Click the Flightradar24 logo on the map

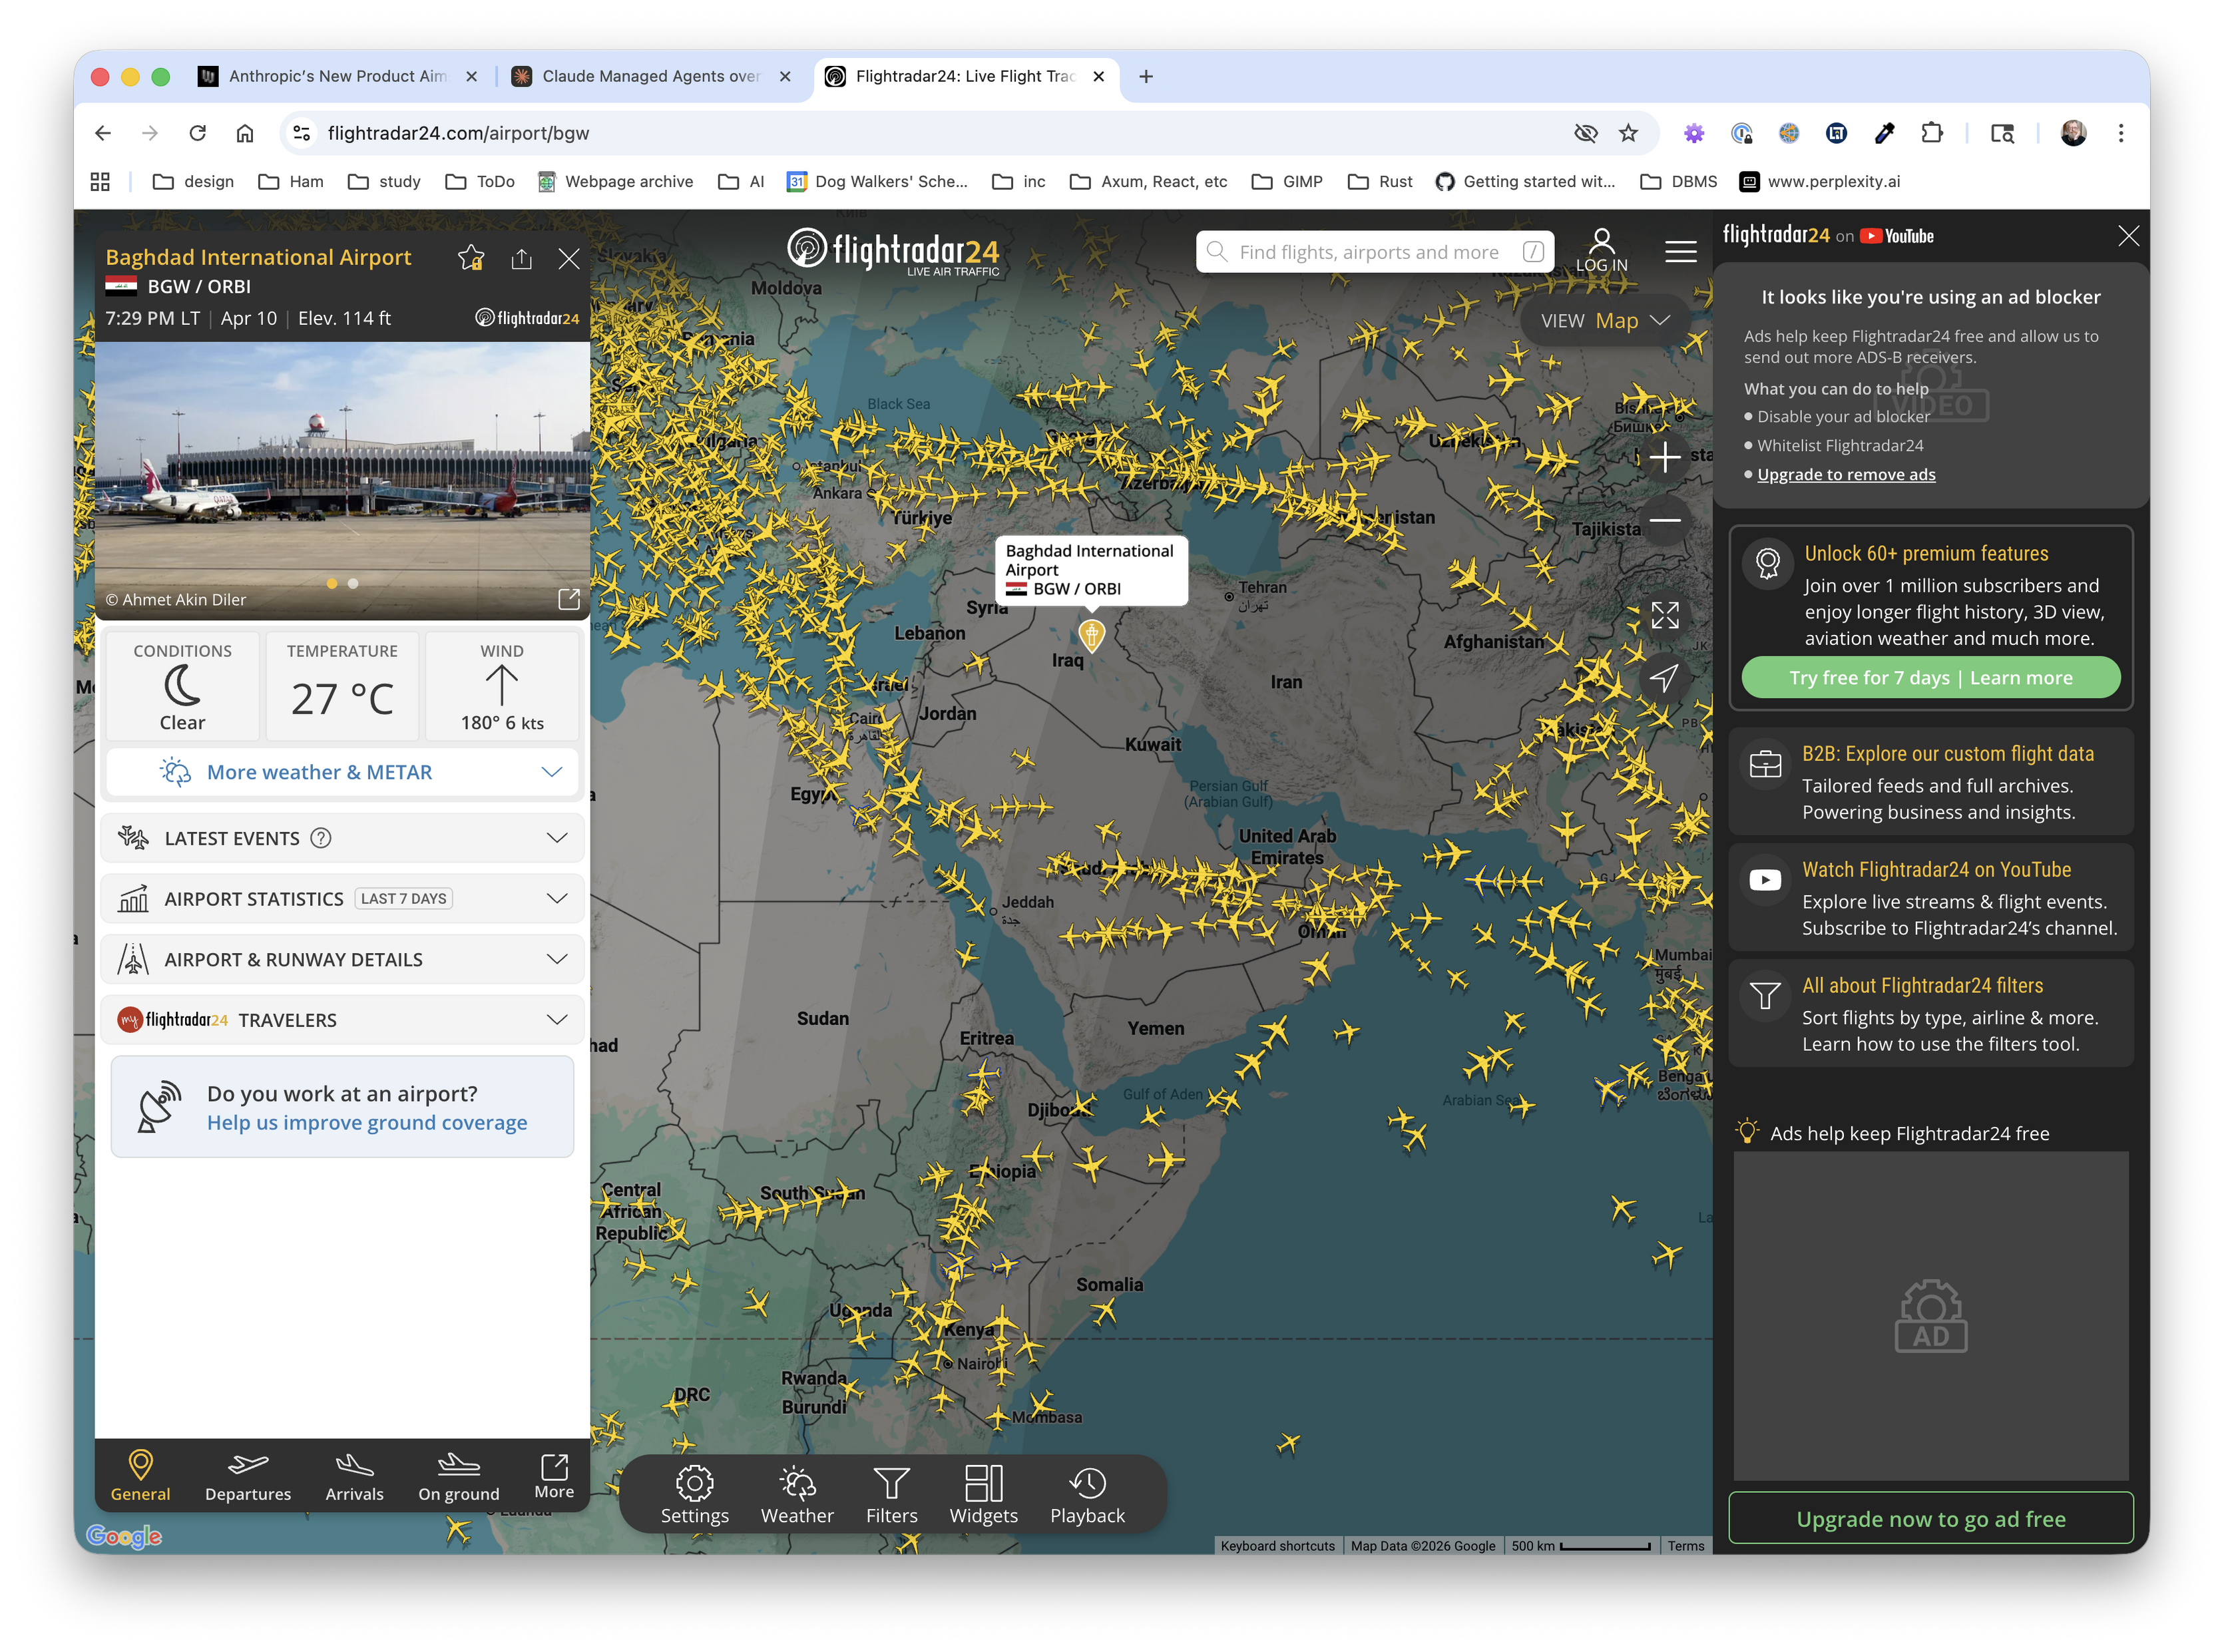(893, 251)
